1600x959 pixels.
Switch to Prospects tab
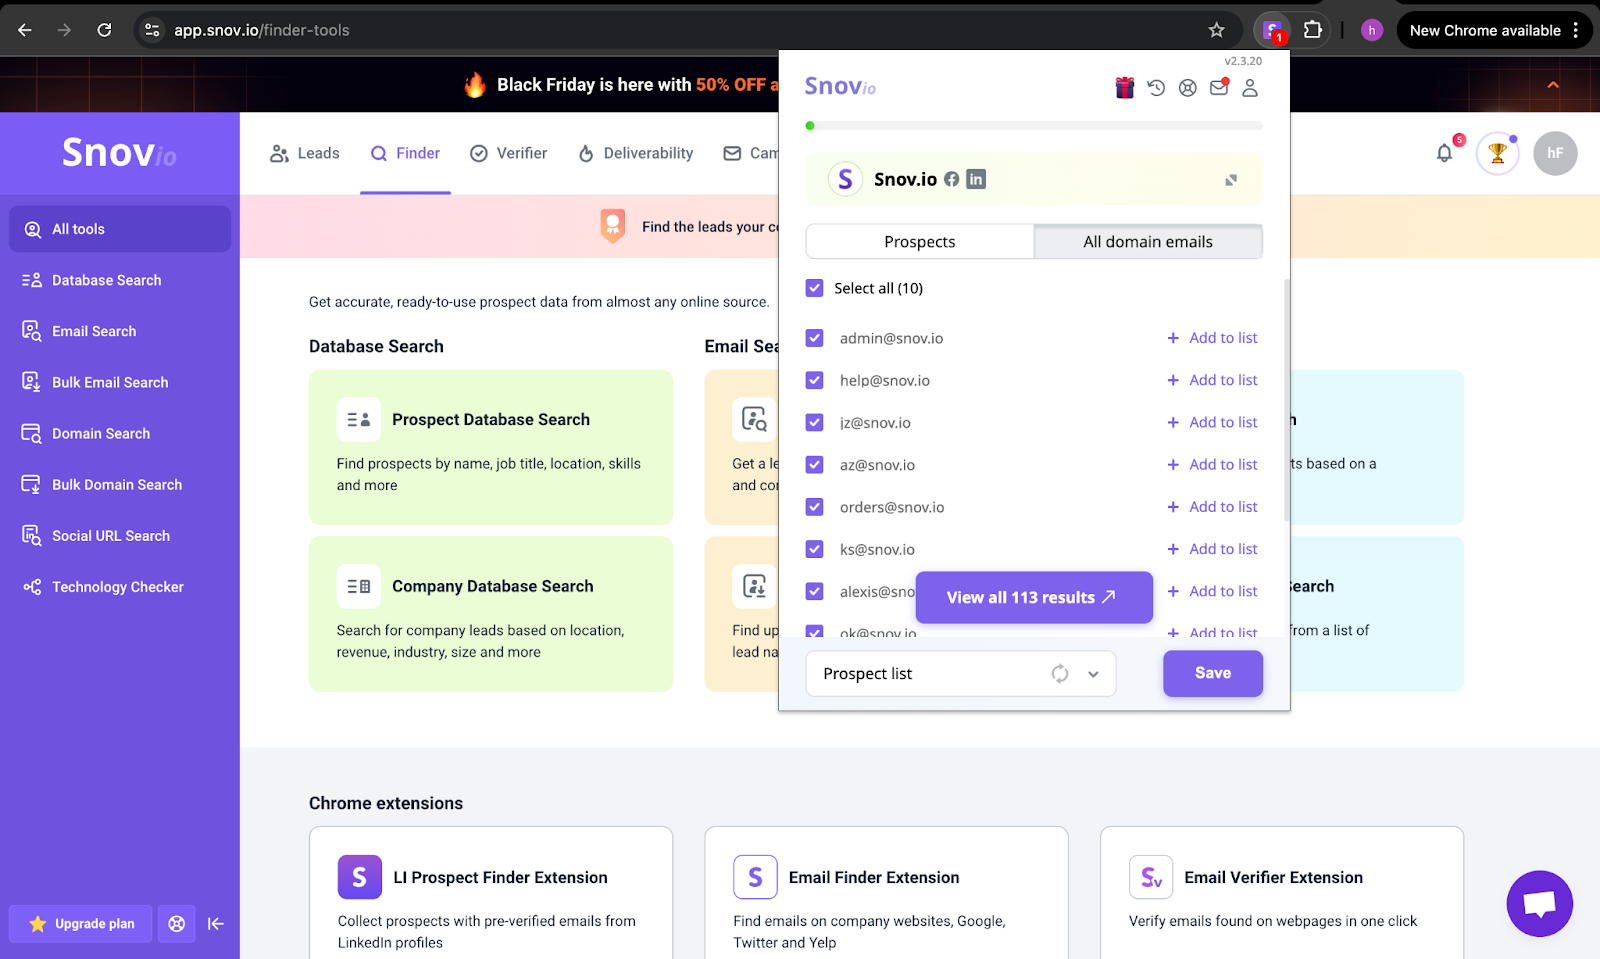(919, 242)
